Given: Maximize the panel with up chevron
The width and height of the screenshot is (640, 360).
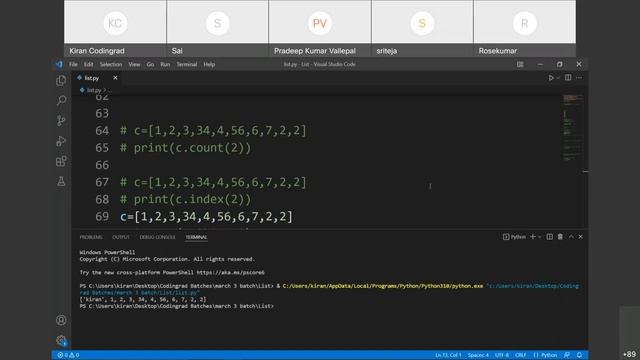Looking at the screenshot, I should [571, 237].
